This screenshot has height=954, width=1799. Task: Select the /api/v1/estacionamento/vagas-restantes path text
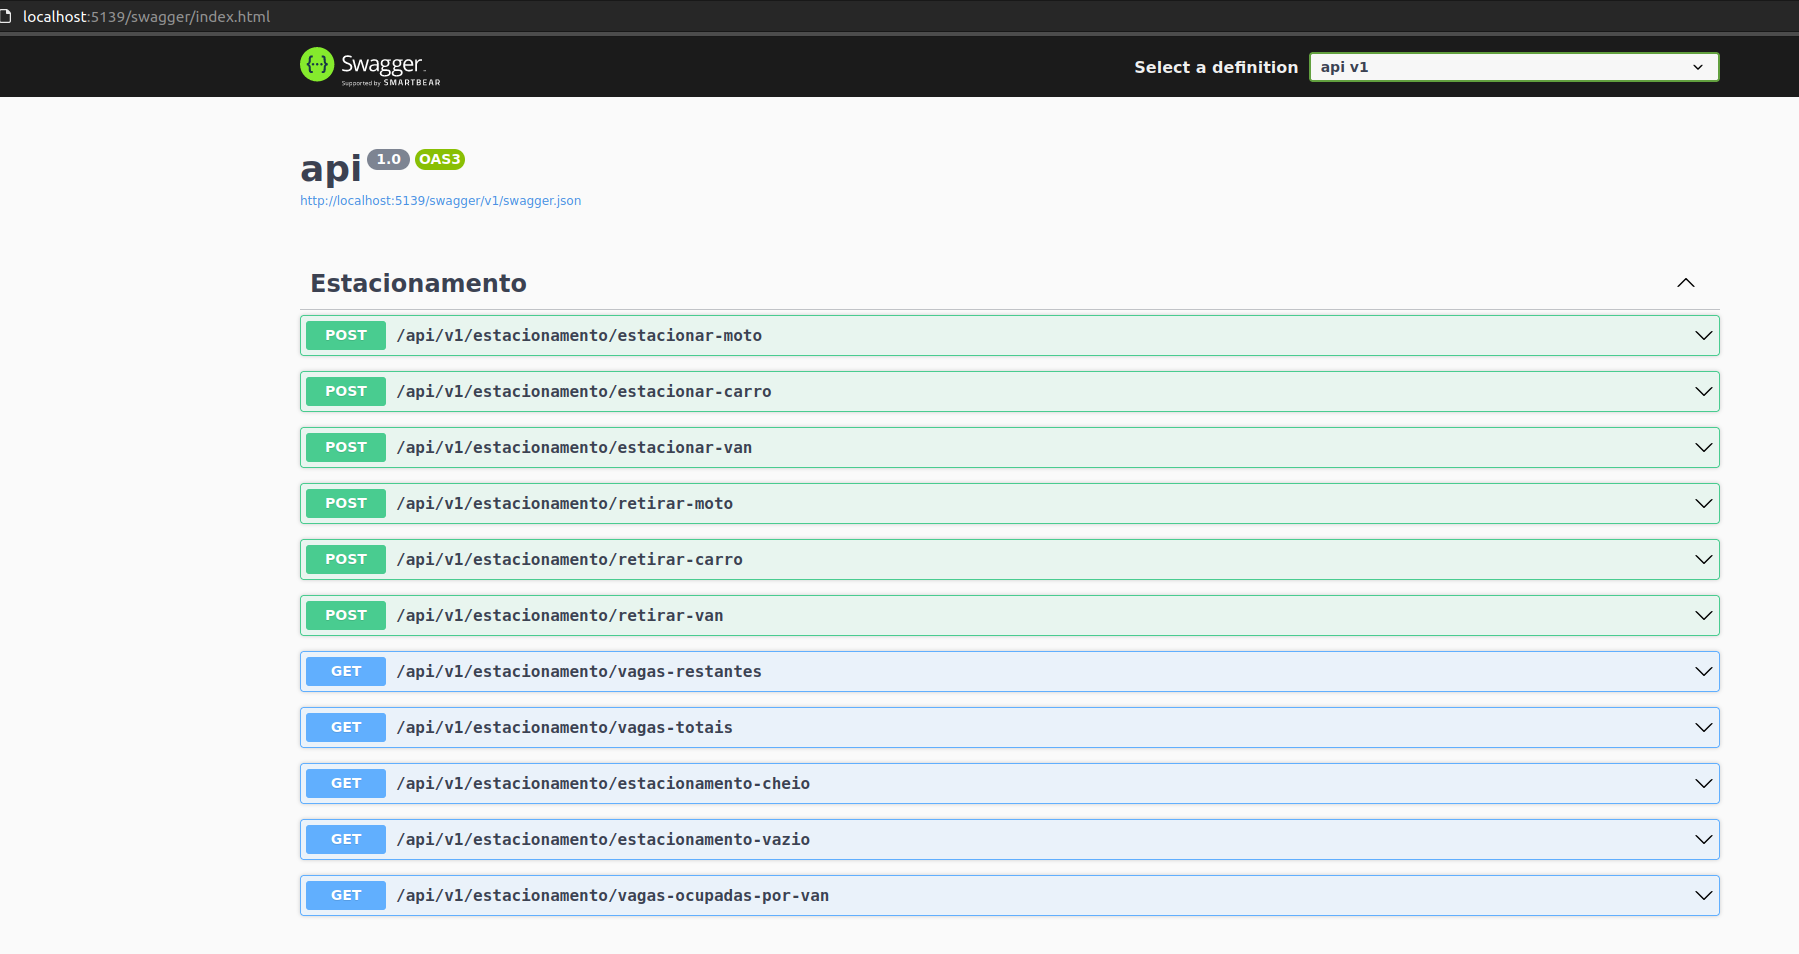click(x=579, y=672)
